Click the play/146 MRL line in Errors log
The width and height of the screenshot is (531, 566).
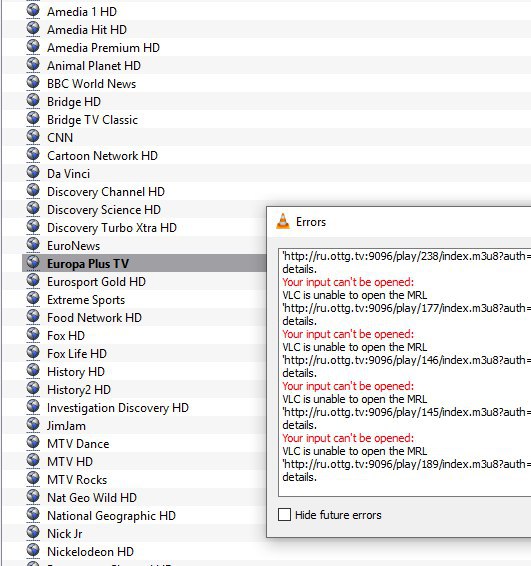(x=406, y=360)
